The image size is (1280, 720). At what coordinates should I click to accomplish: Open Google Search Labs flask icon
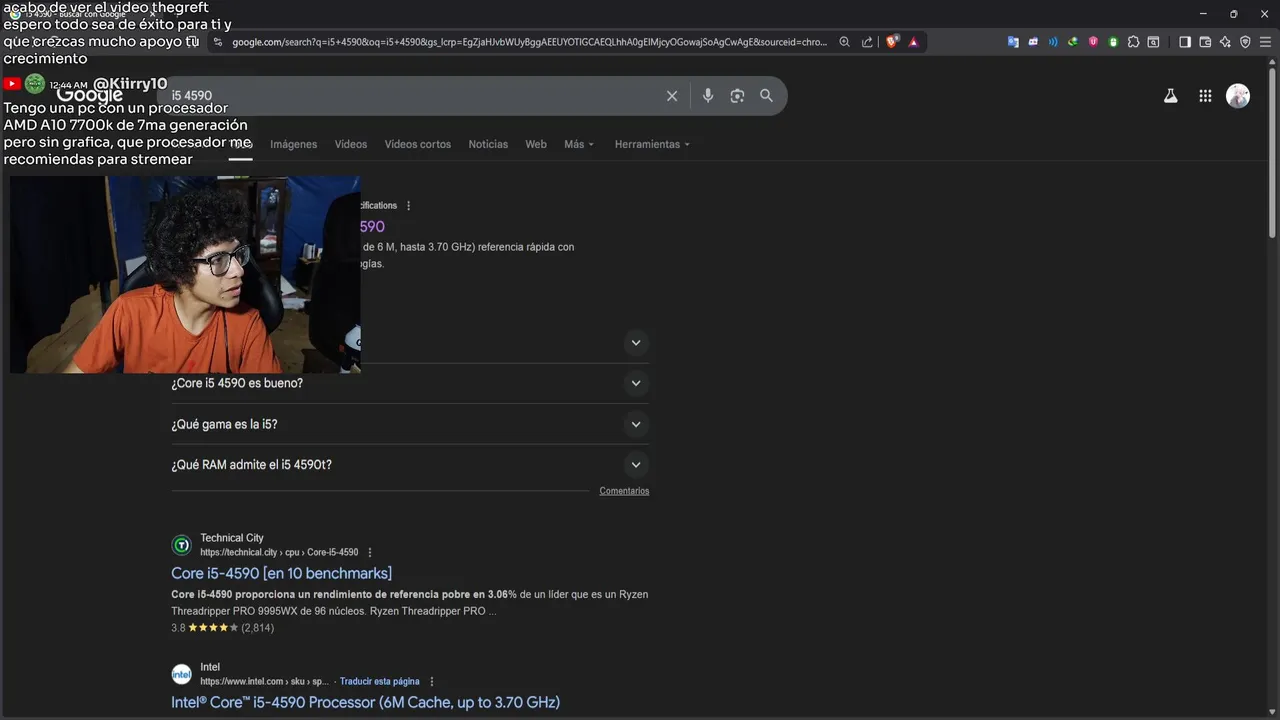click(x=1170, y=96)
